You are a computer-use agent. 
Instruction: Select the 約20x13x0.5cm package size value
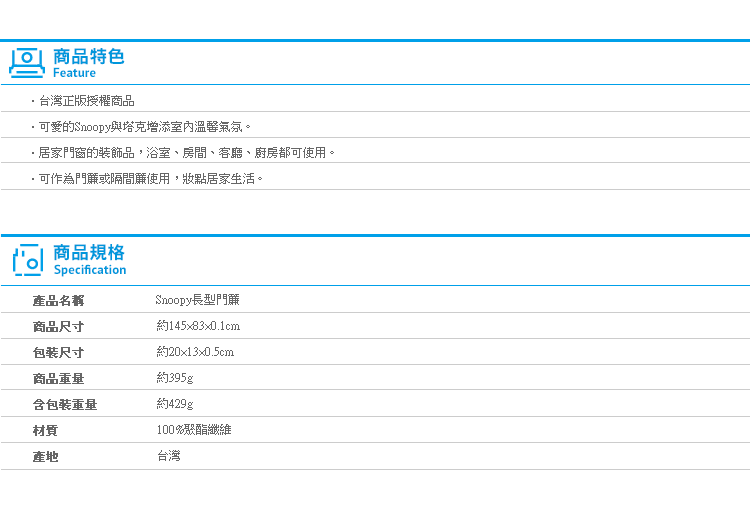tap(195, 352)
